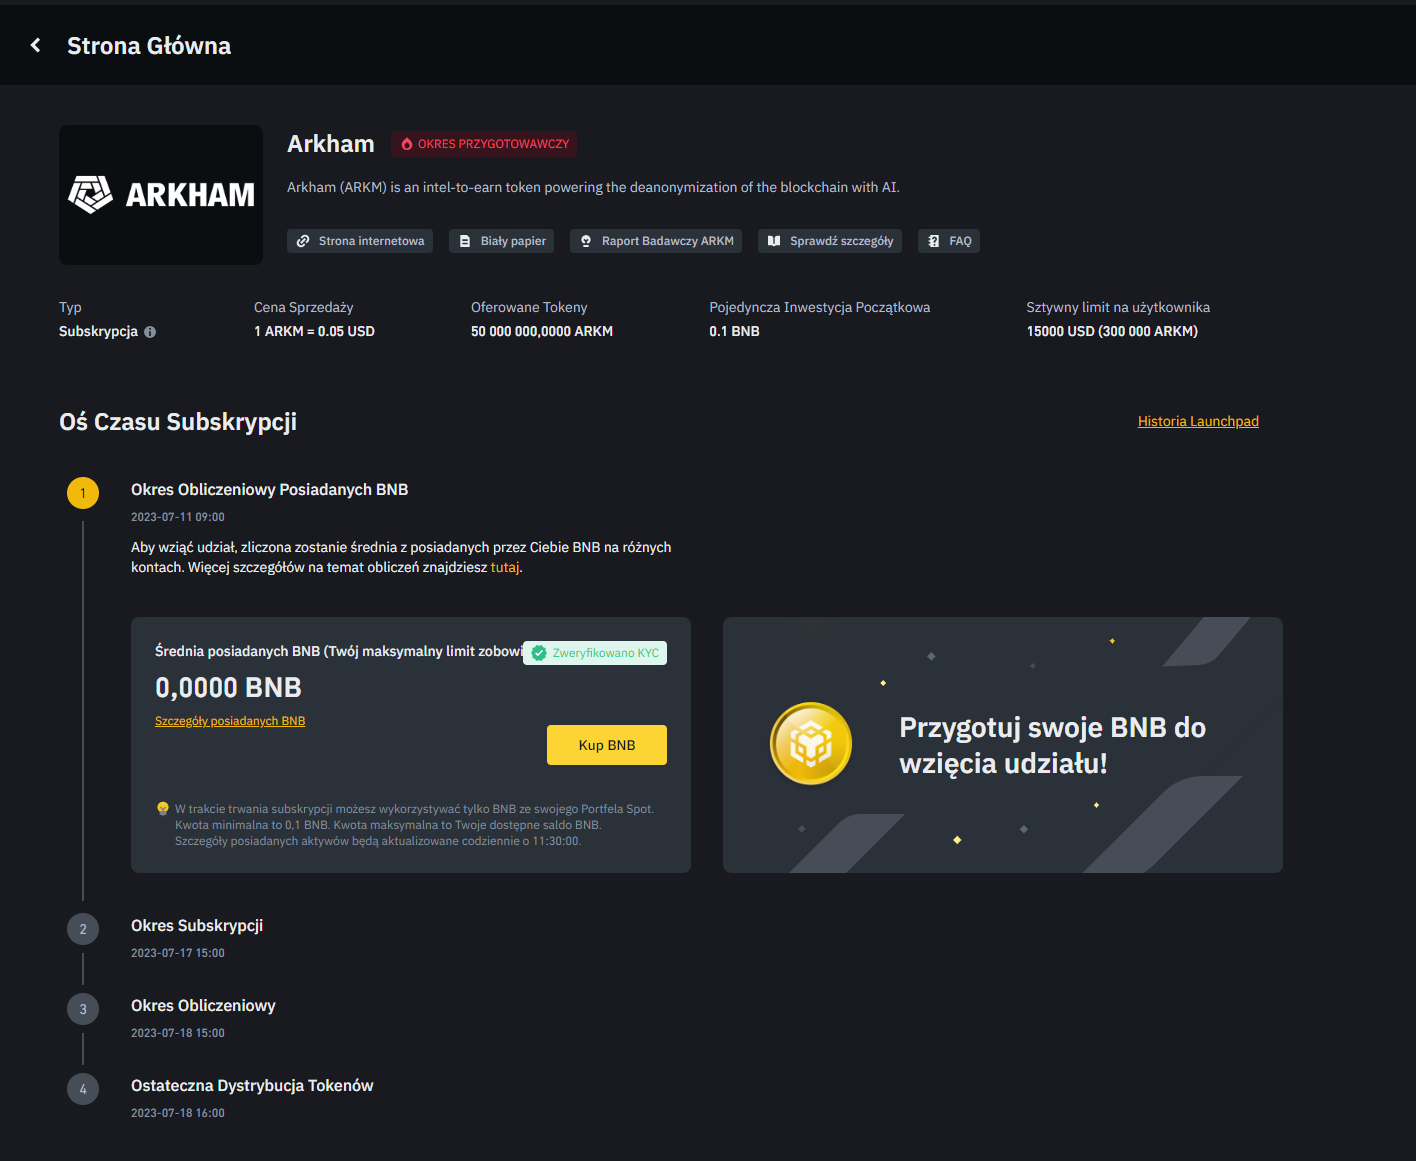Click the 50 000 000,0000 ARKM value
This screenshot has height=1161, width=1416.
[542, 331]
